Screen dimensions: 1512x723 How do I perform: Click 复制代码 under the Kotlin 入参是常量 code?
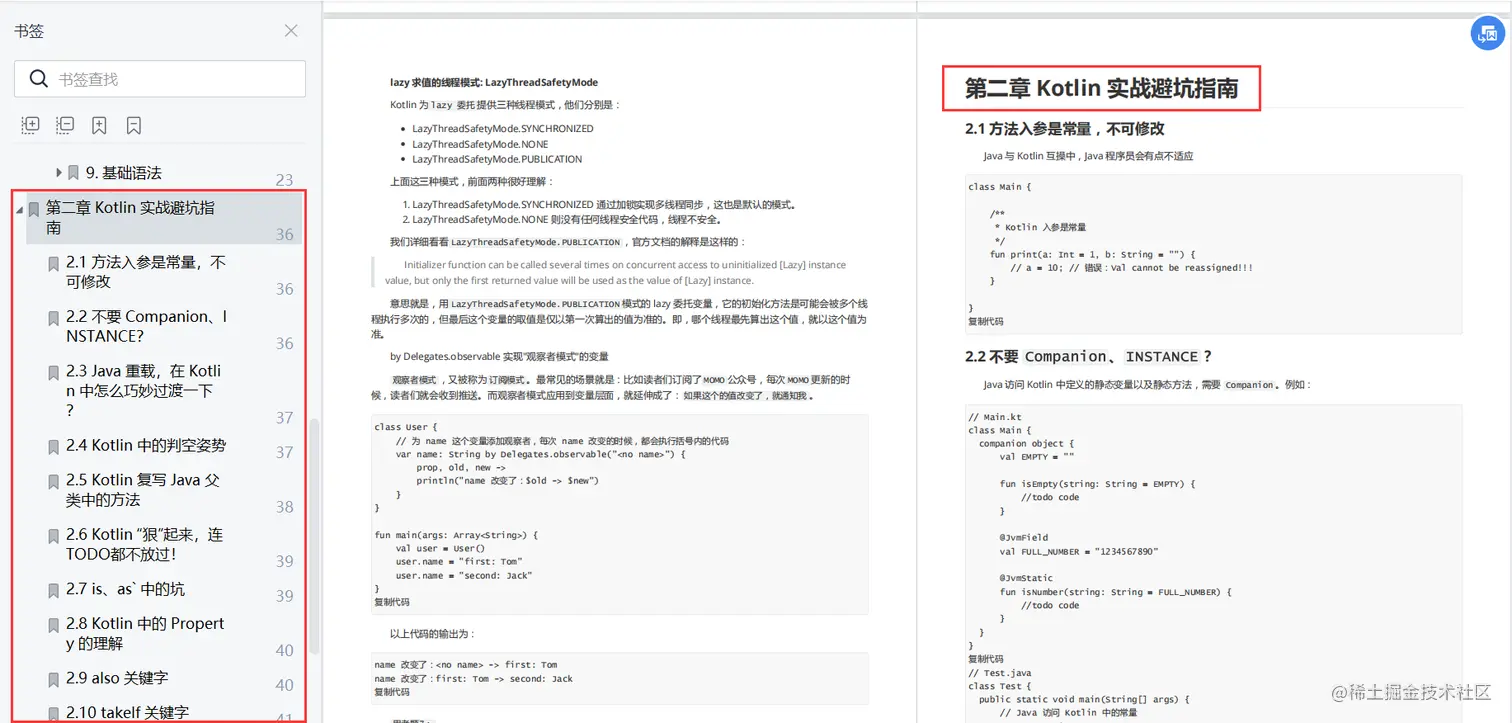click(x=986, y=322)
